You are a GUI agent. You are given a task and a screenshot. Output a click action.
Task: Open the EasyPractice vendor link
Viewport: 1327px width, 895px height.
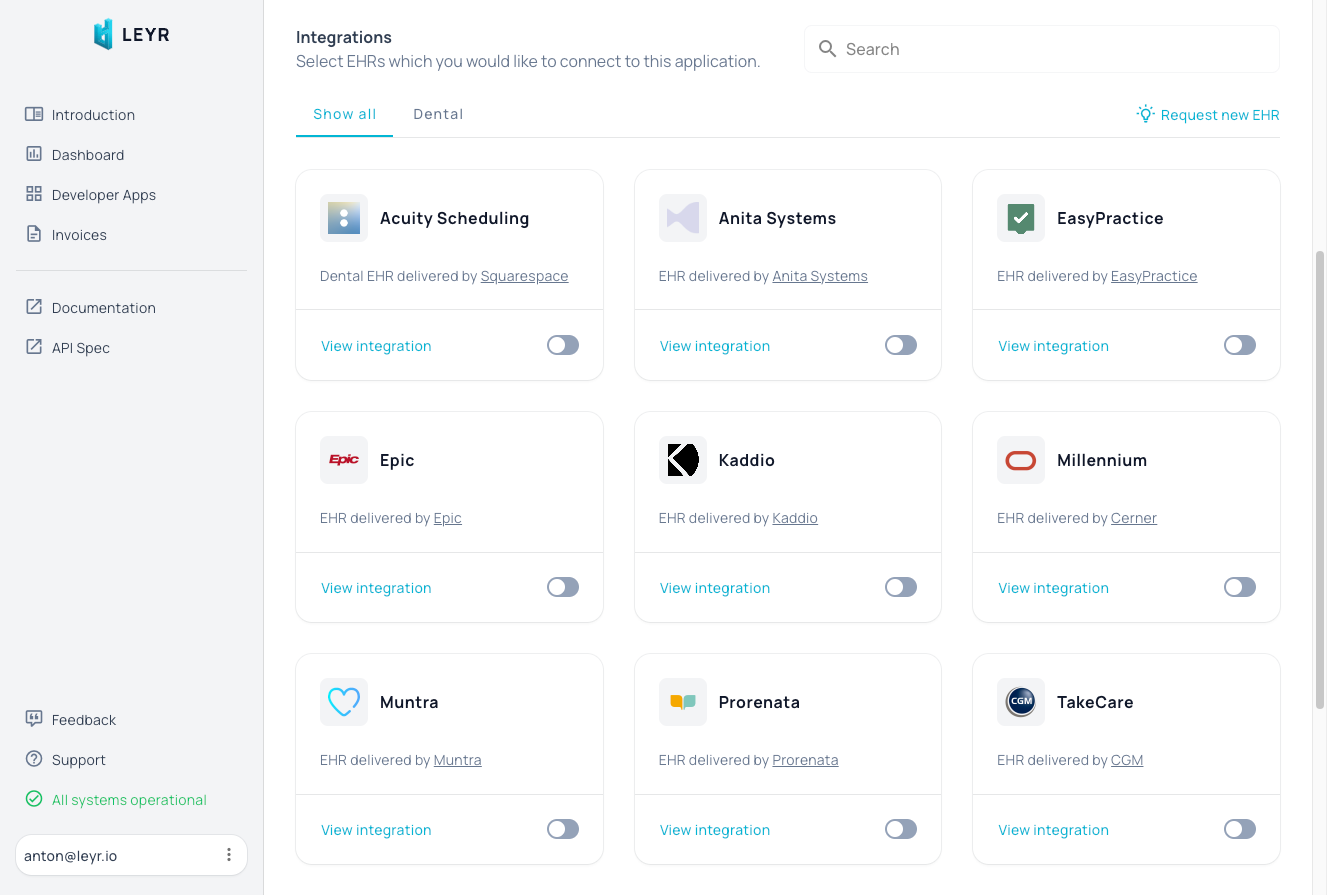[x=1154, y=276]
